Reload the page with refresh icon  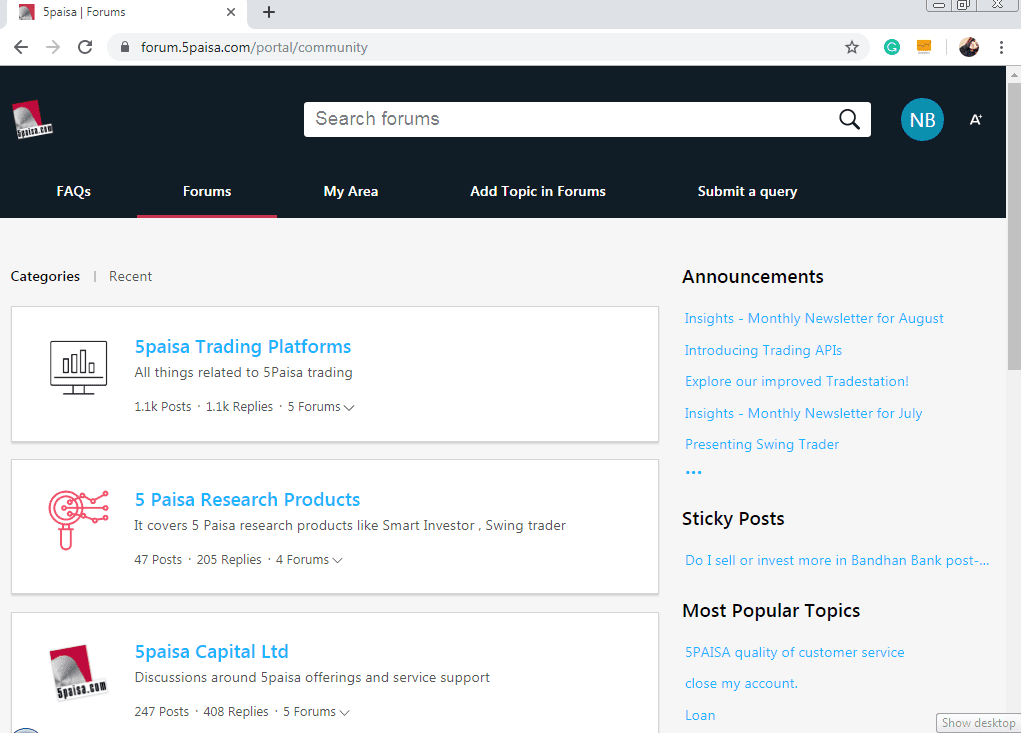tap(85, 47)
